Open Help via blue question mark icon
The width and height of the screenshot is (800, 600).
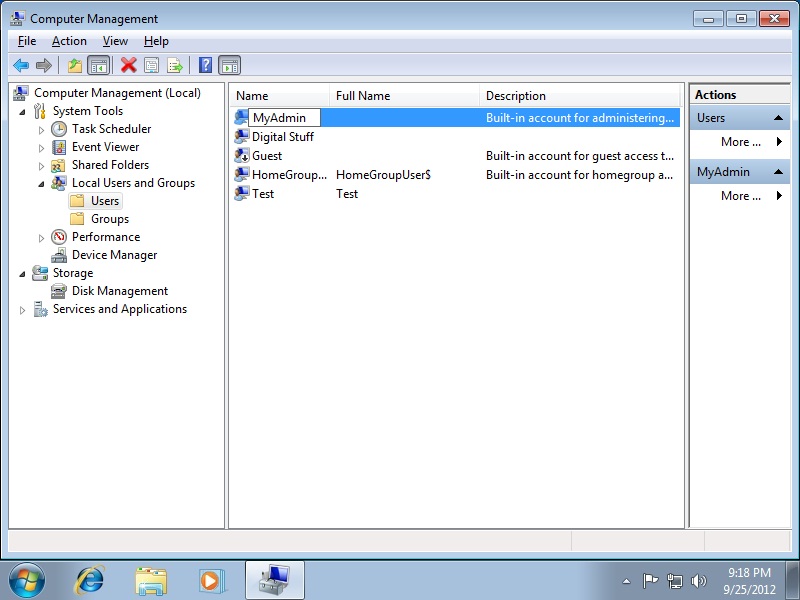pyautogui.click(x=205, y=65)
